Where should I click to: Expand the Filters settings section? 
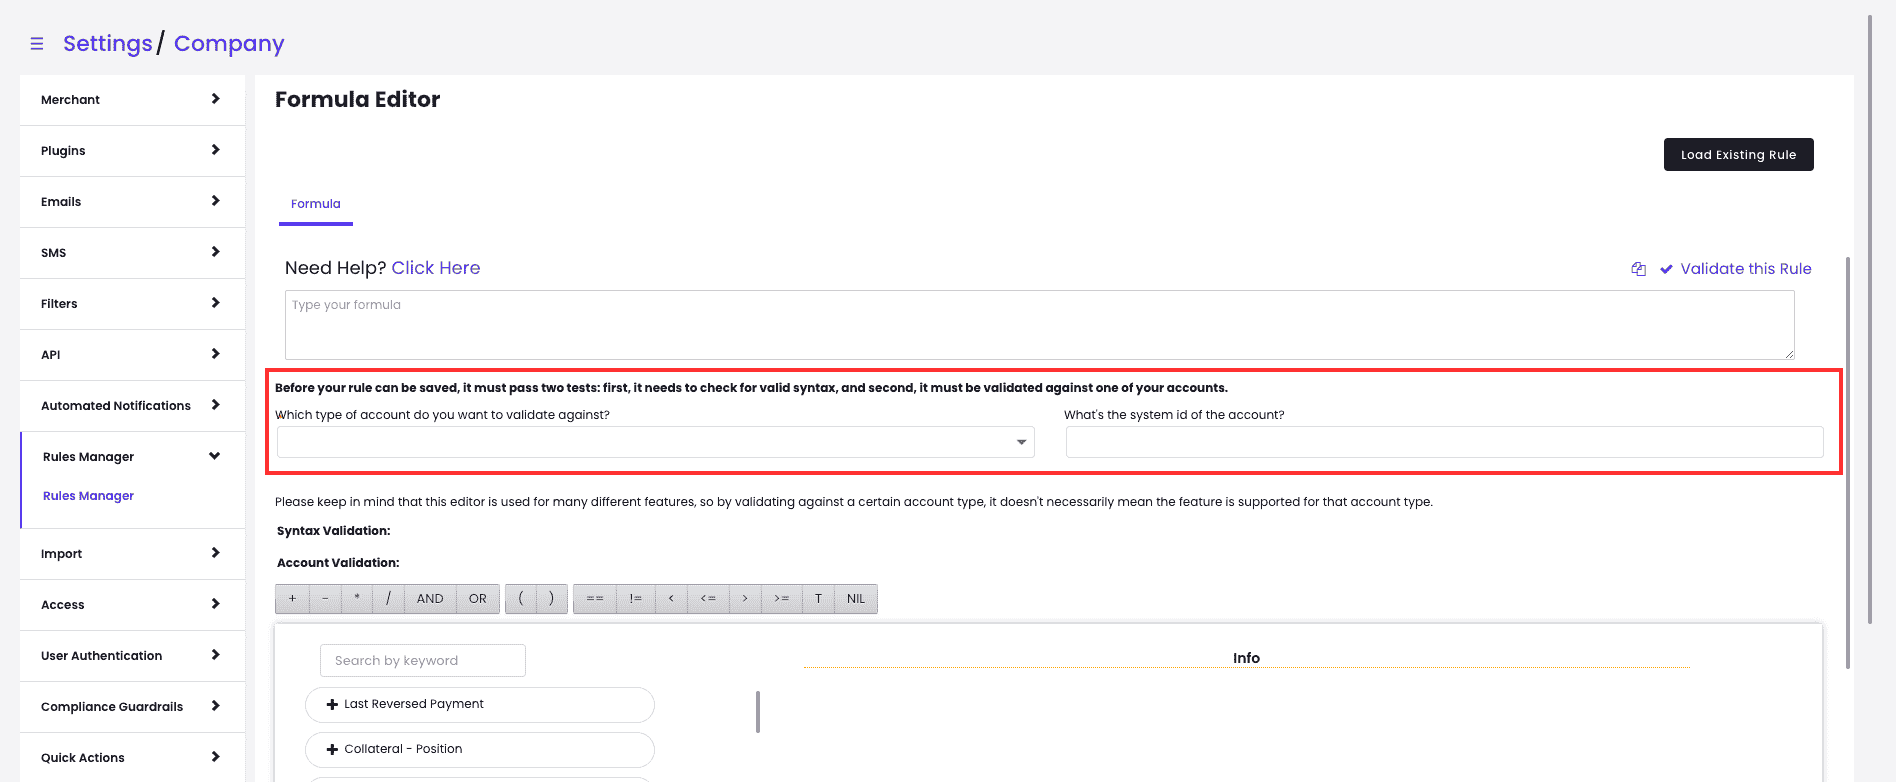(132, 304)
